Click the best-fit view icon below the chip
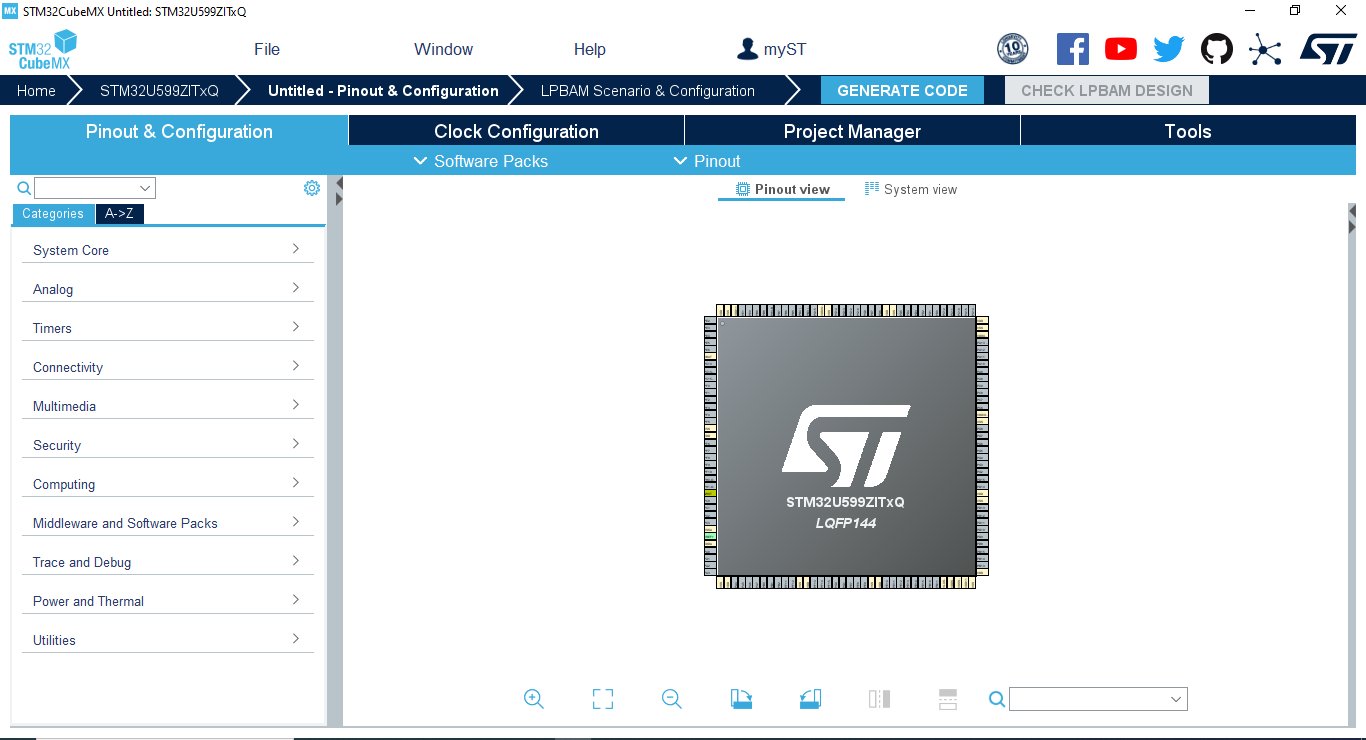The width and height of the screenshot is (1366, 740). click(x=602, y=699)
